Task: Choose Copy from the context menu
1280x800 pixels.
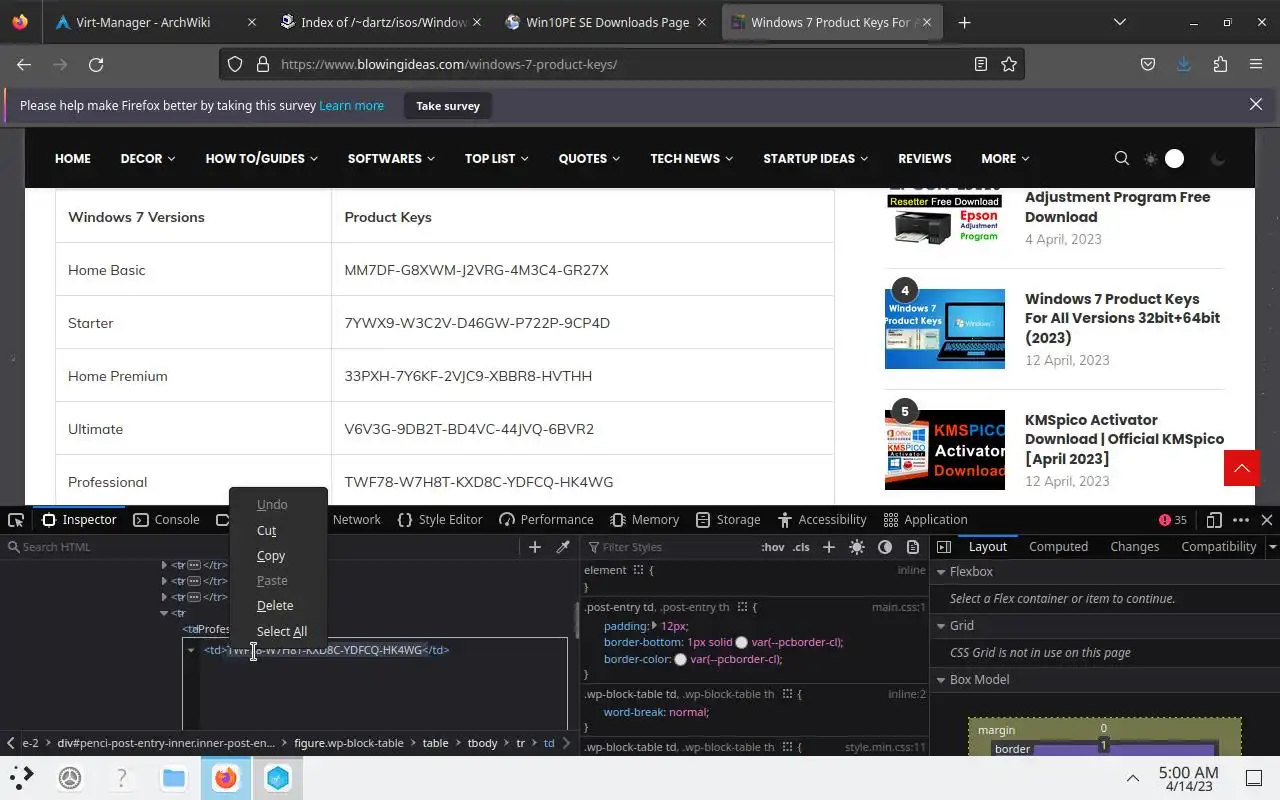Action: (271, 556)
